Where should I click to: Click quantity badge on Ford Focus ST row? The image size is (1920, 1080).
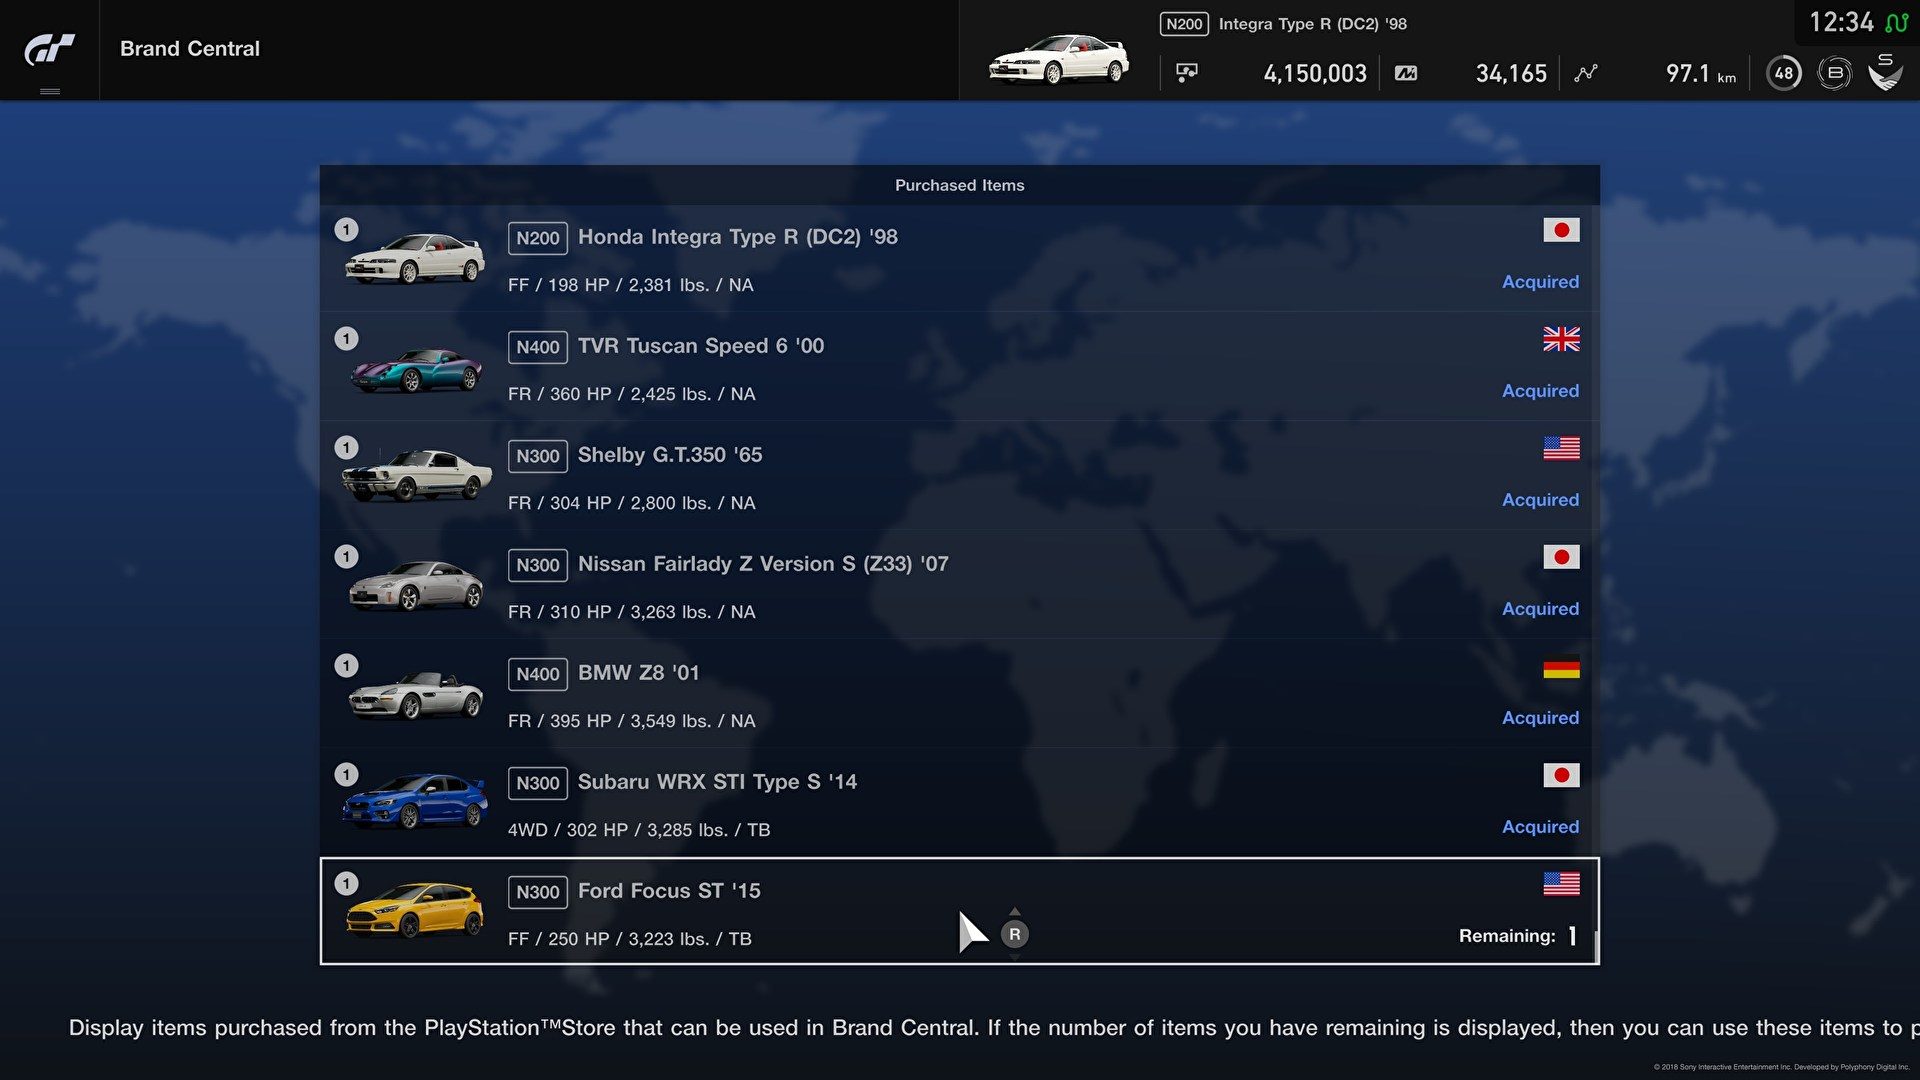coord(346,884)
